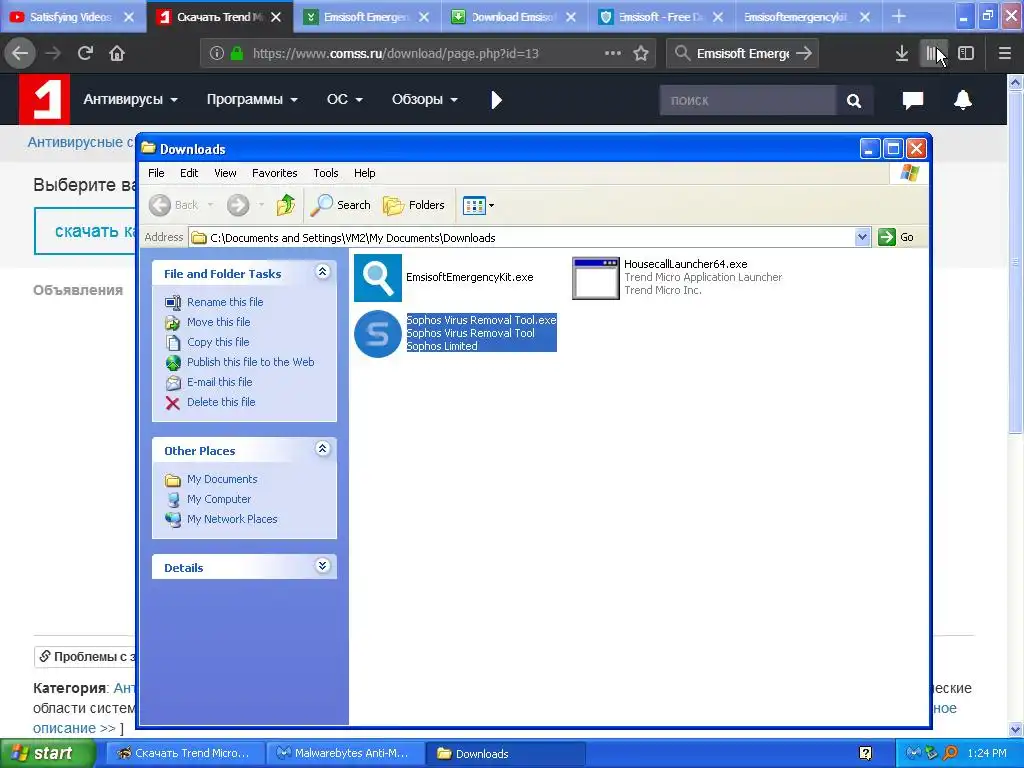Click Delete this file task
The image size is (1024, 768).
[221, 402]
